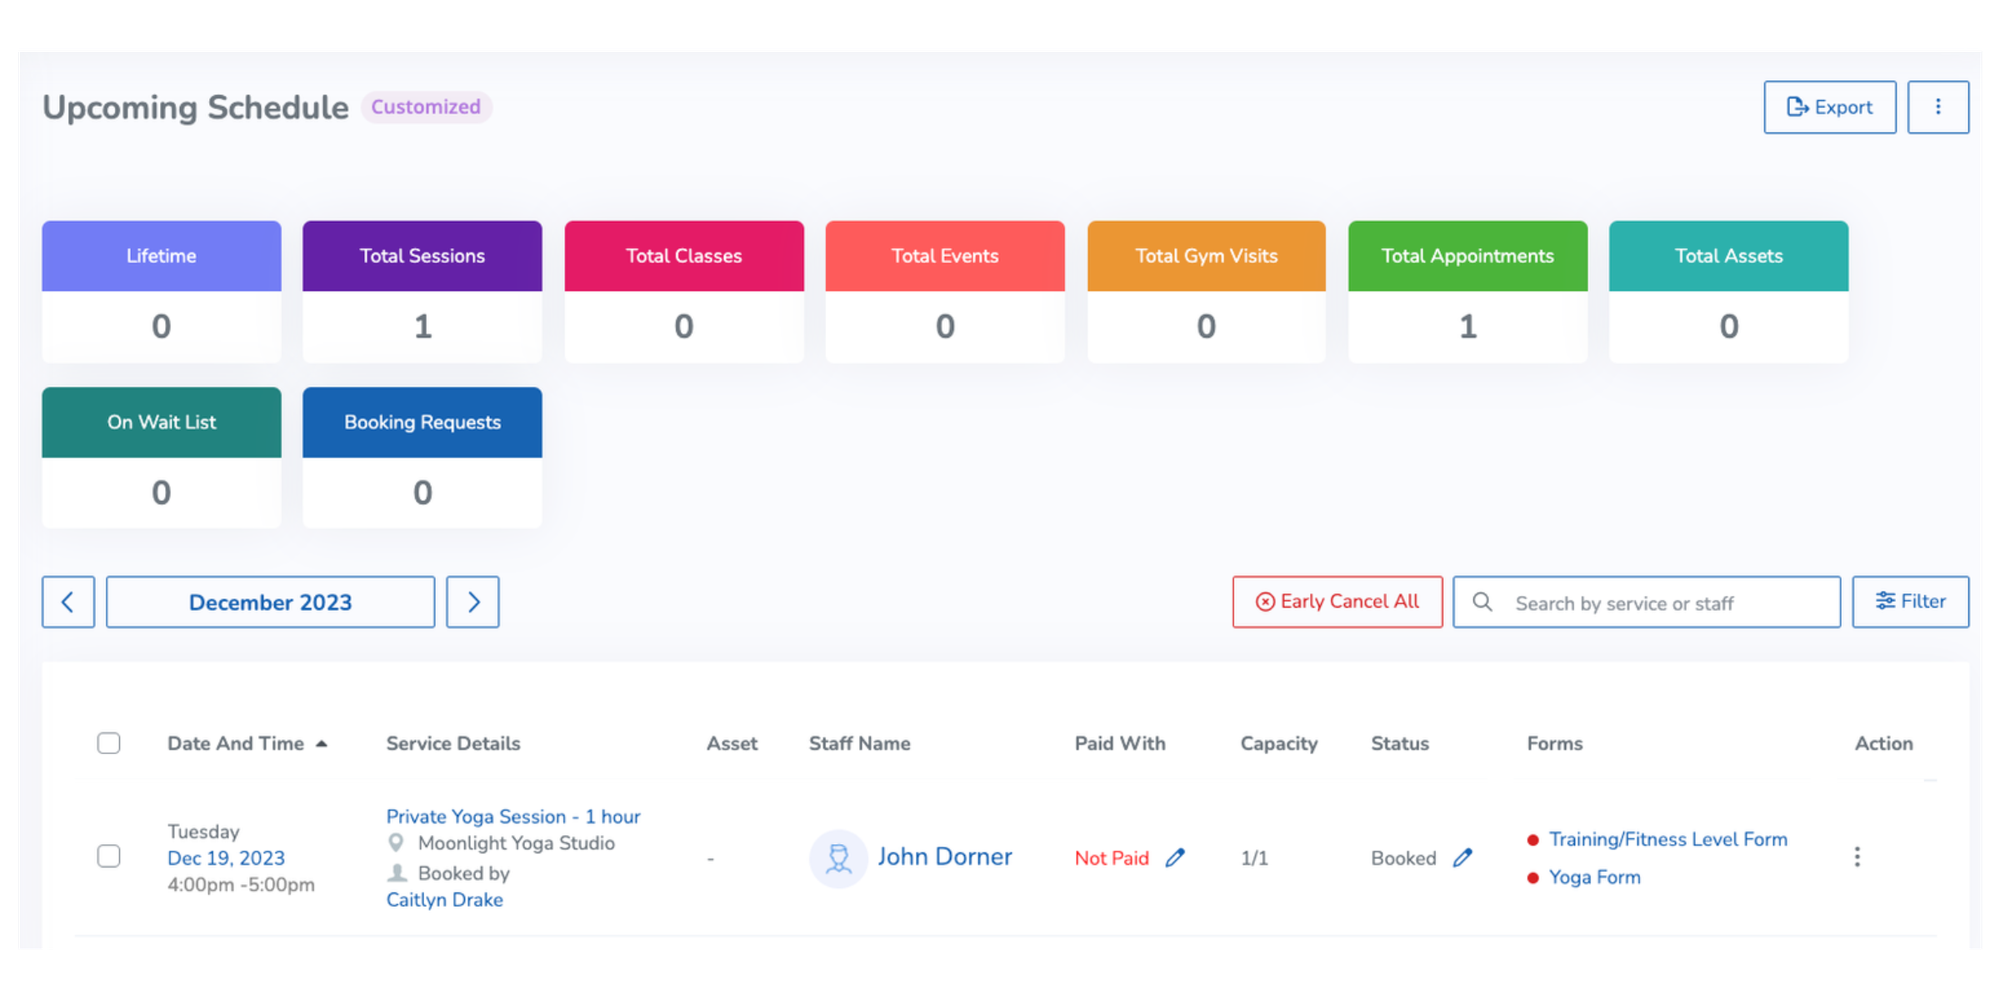Open the Training/Fitness Level Form link
The width and height of the screenshot is (2000, 1000).
(1667, 839)
